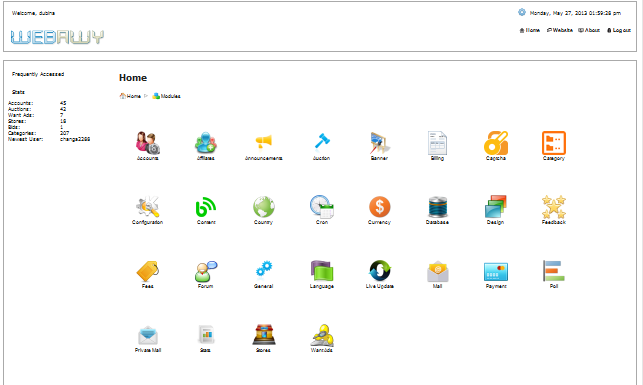This screenshot has height=385, width=643.
Task: Click the Log out link
Action: pos(619,30)
